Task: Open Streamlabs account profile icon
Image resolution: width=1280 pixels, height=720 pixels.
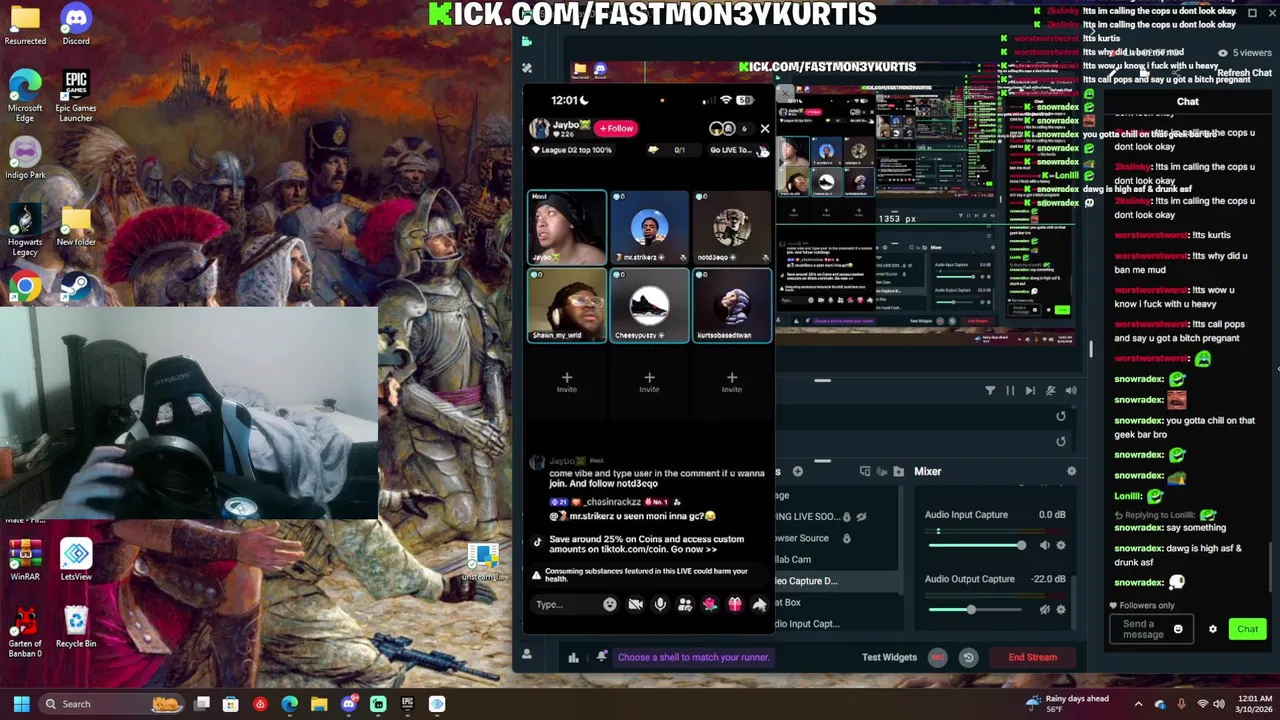Action: [x=527, y=654]
